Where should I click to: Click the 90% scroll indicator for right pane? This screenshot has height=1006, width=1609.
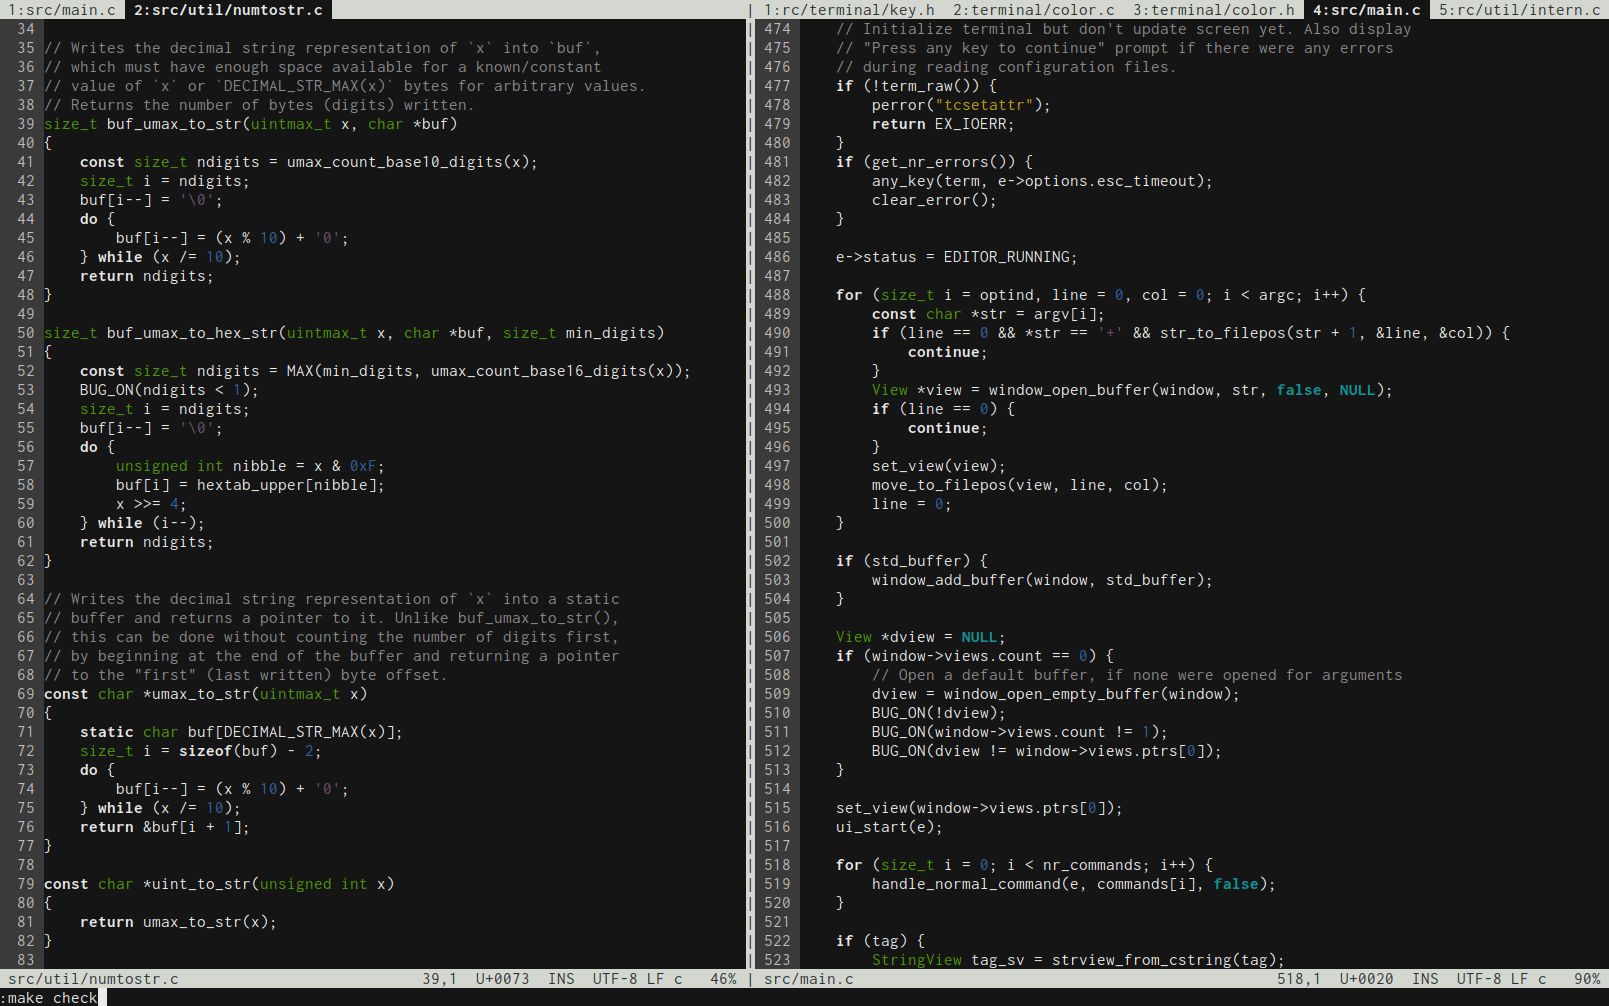(1582, 979)
